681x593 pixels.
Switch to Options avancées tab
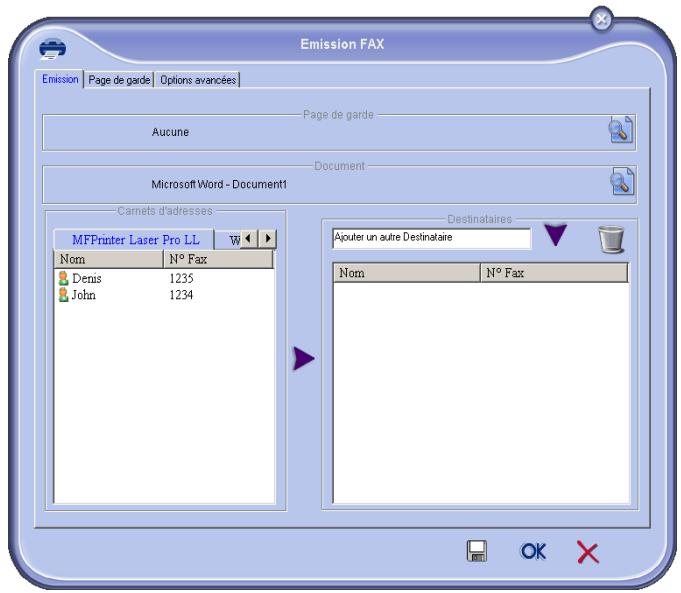(x=198, y=80)
